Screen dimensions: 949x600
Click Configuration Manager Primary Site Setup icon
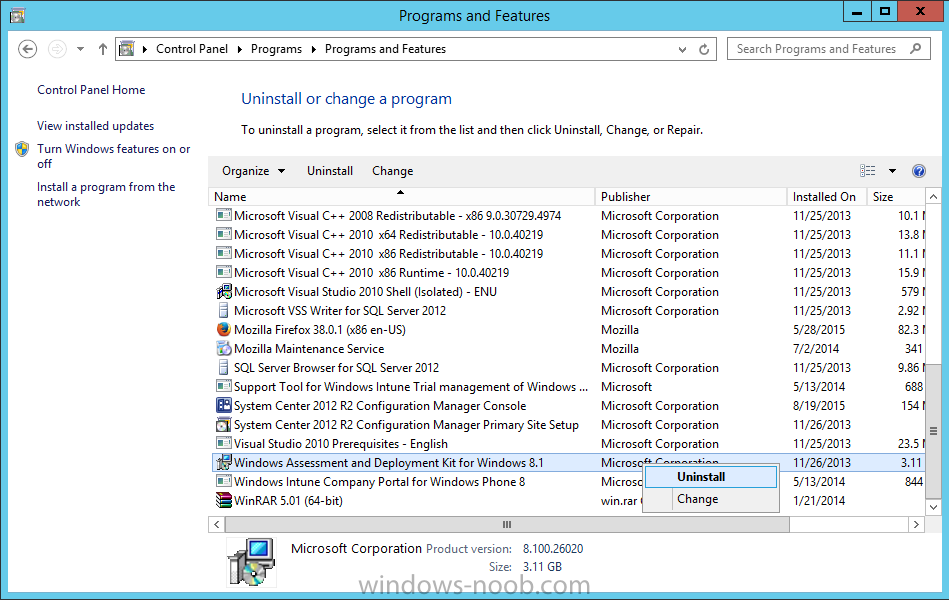[223, 424]
